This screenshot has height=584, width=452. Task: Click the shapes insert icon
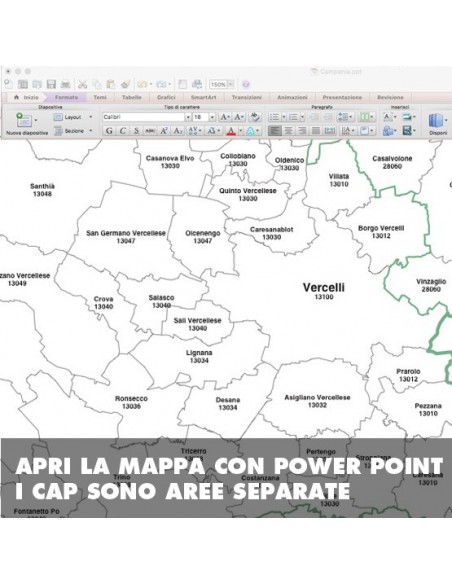coord(388,131)
